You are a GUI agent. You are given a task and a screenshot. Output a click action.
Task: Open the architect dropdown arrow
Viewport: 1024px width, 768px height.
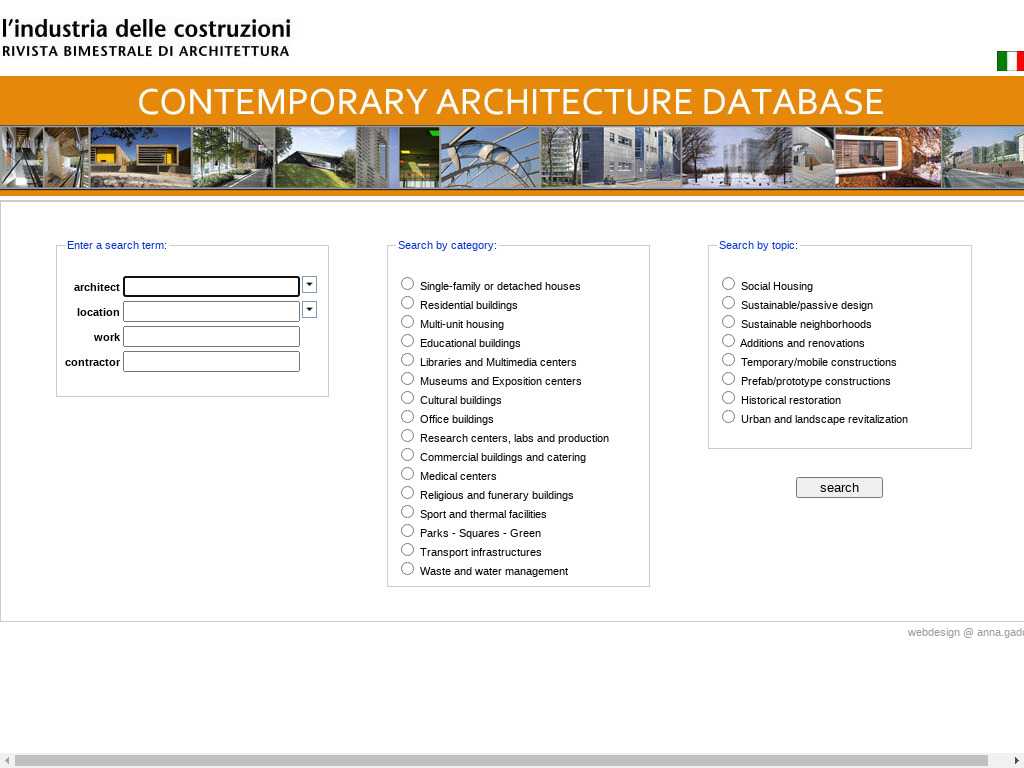click(309, 285)
